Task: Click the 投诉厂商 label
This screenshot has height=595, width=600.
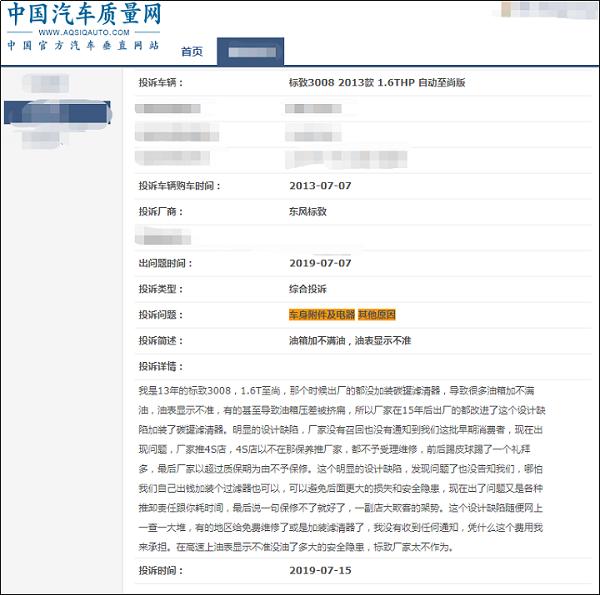Action: point(161,212)
